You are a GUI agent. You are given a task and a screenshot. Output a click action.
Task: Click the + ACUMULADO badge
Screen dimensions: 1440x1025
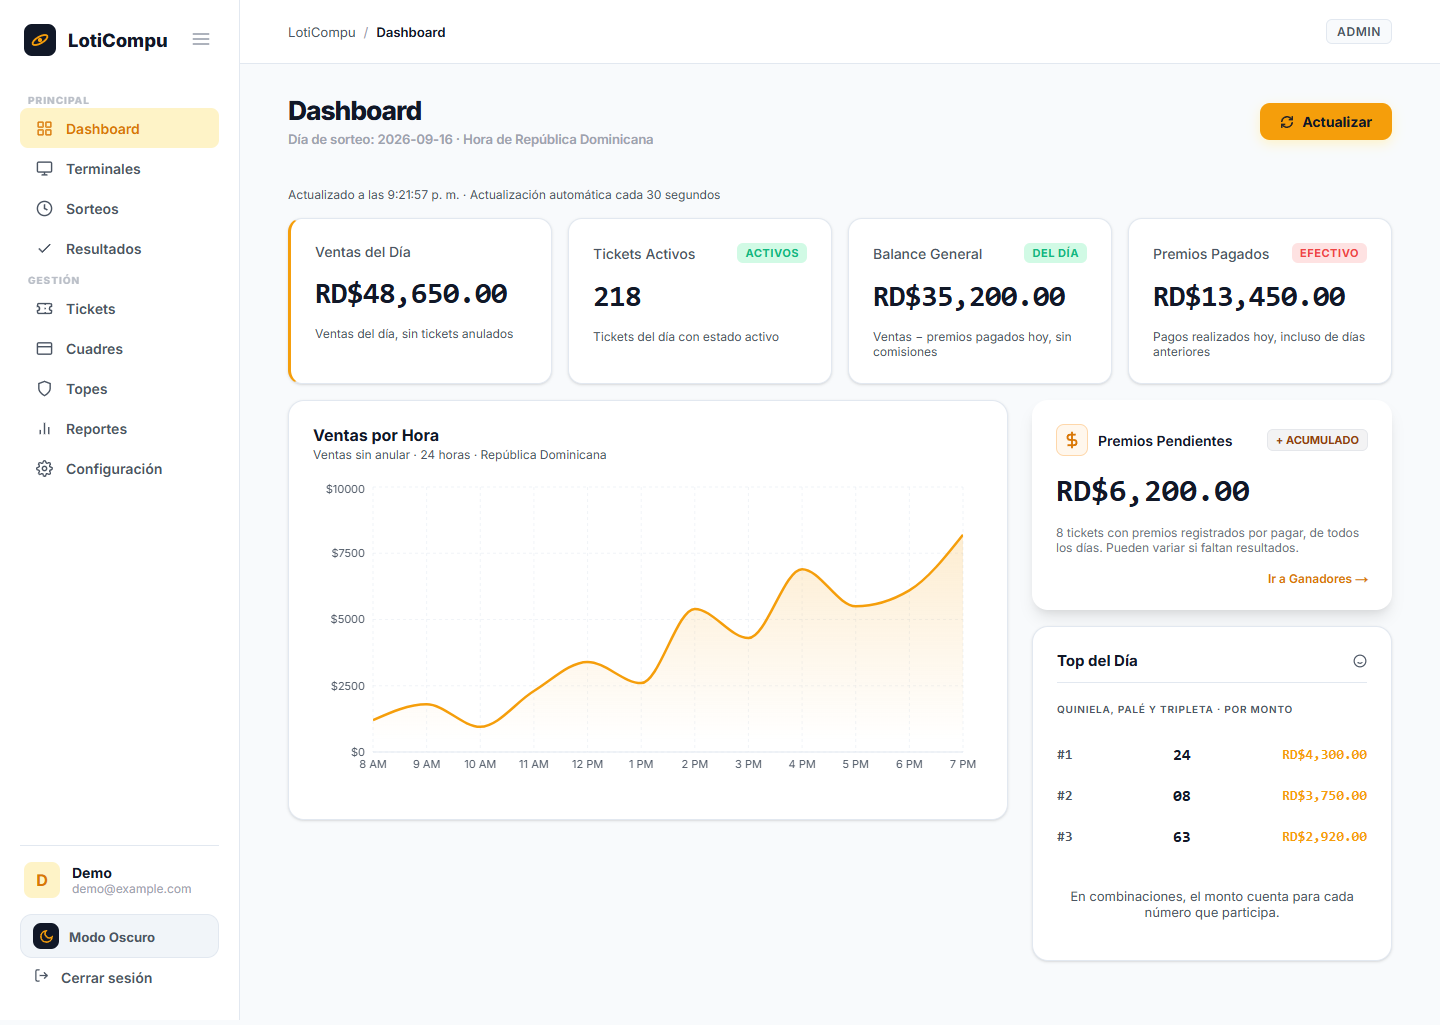1317,440
